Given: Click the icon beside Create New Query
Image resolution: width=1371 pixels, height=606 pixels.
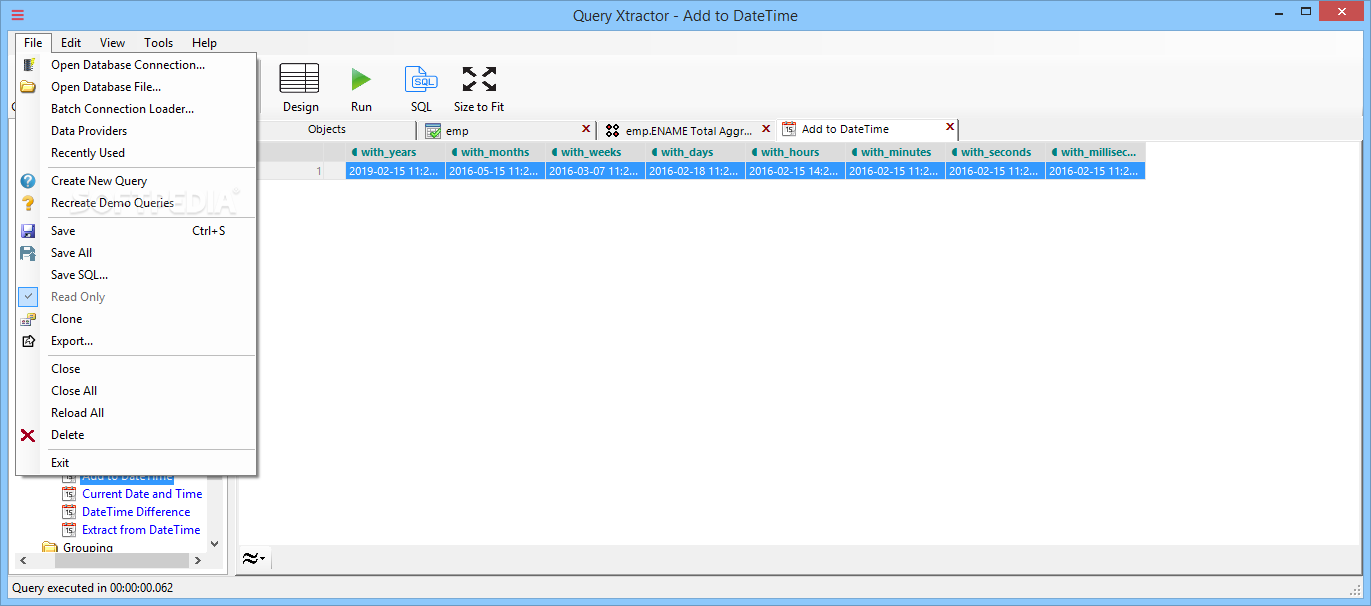Looking at the screenshot, I should pyautogui.click(x=29, y=181).
